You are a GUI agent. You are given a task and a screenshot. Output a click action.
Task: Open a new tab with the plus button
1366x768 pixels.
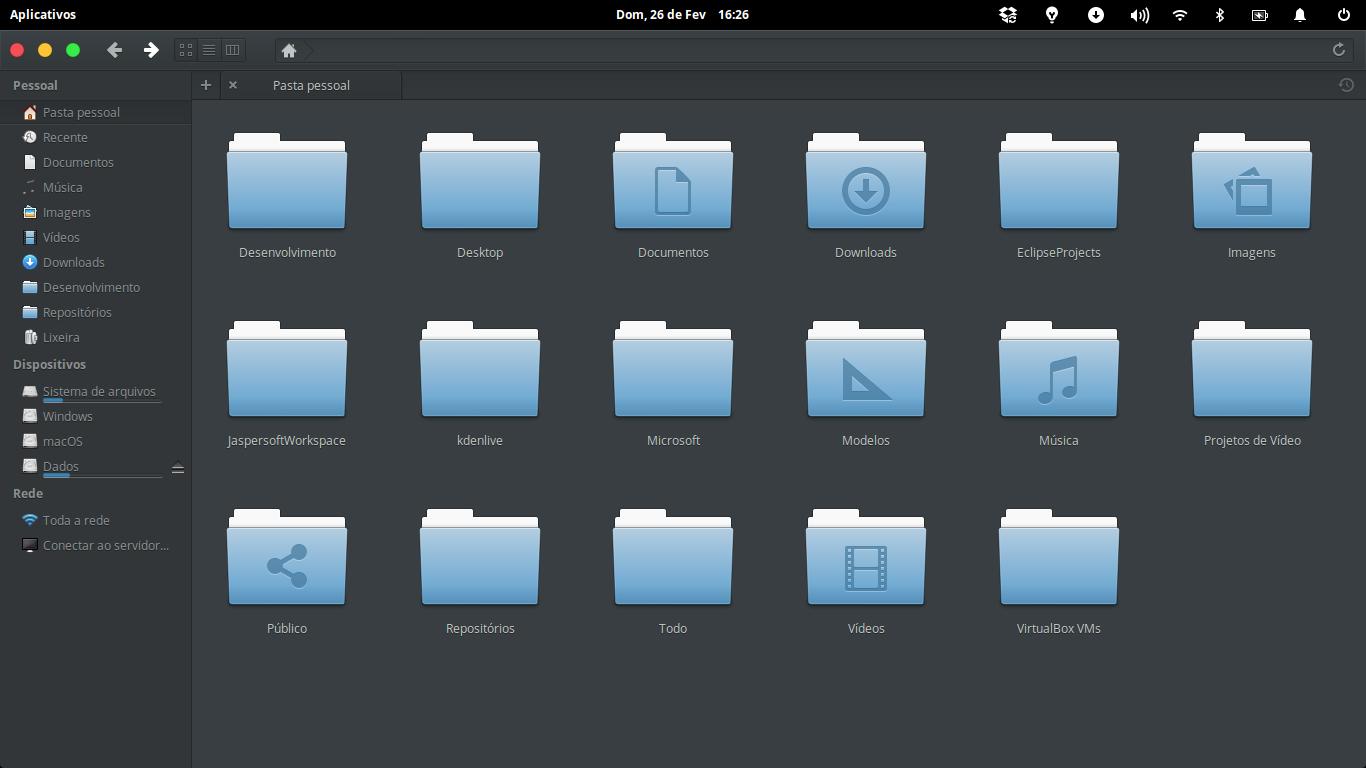pyautogui.click(x=206, y=85)
